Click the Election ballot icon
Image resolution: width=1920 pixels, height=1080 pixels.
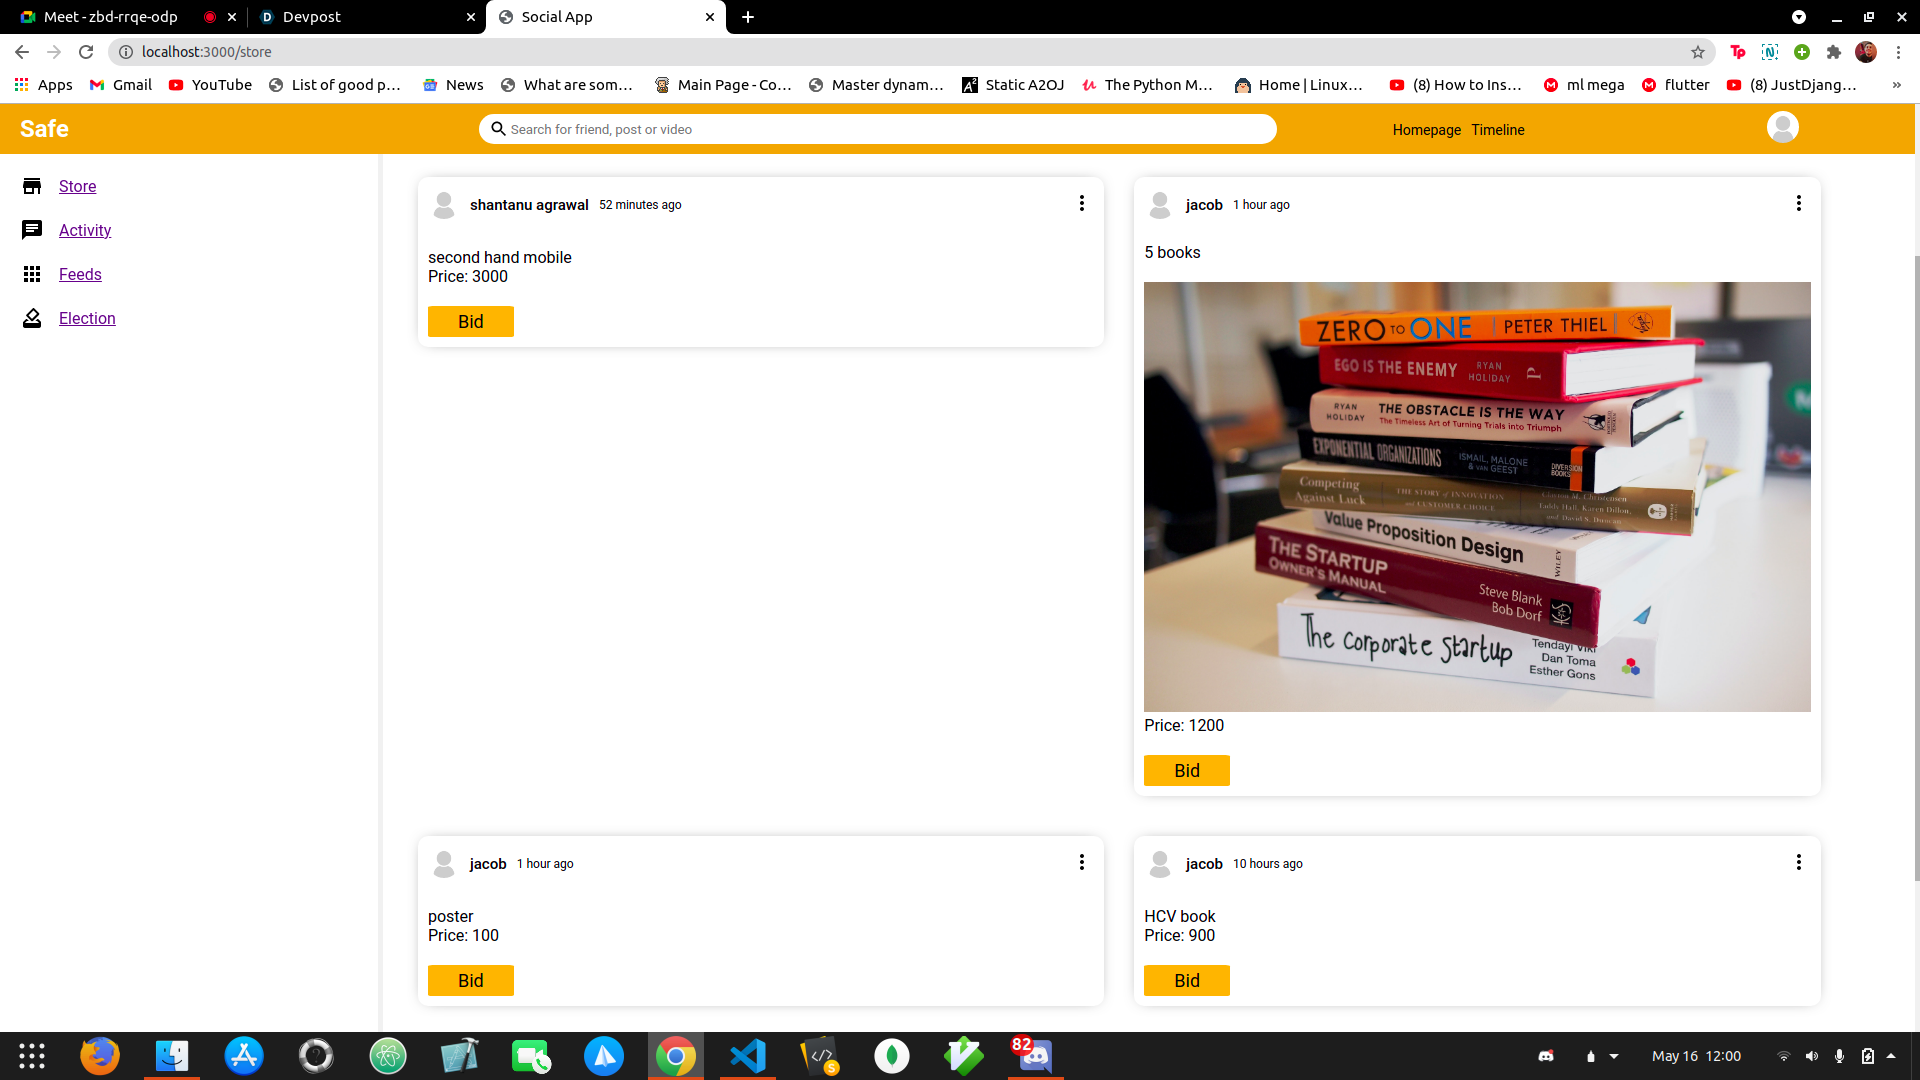(x=32, y=318)
